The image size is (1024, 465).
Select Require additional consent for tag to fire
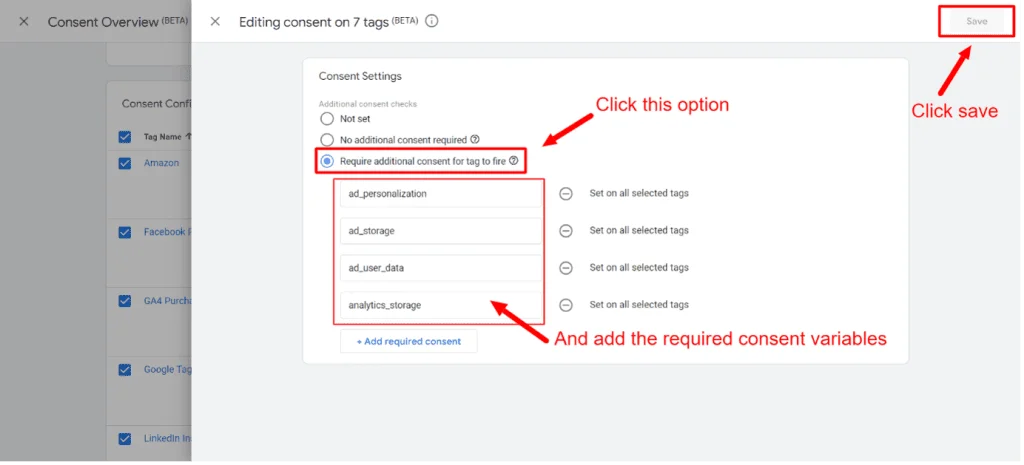[327, 161]
